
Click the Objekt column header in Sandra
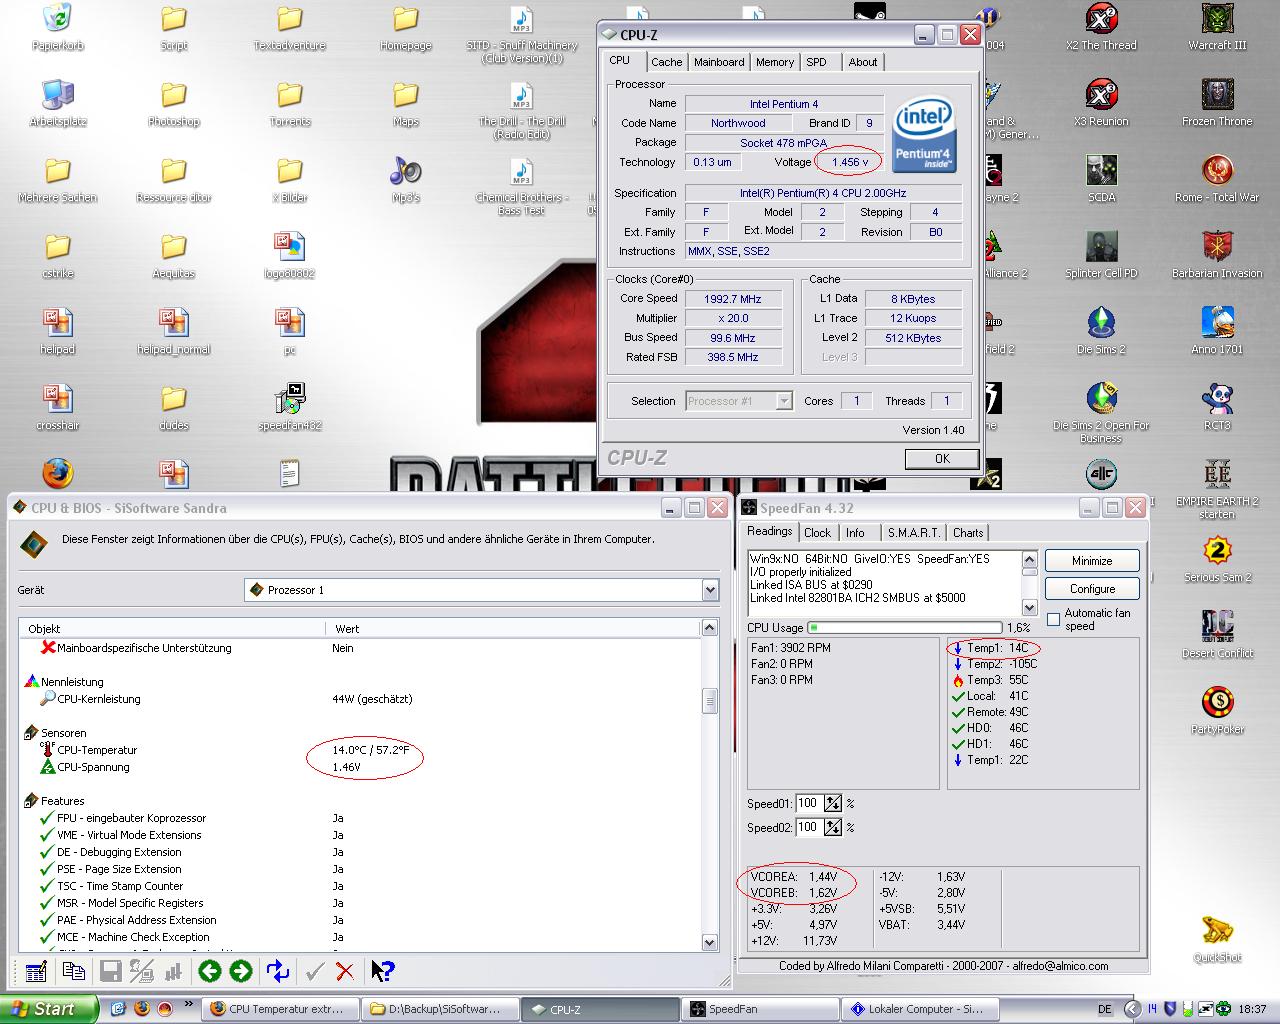[x=172, y=628]
